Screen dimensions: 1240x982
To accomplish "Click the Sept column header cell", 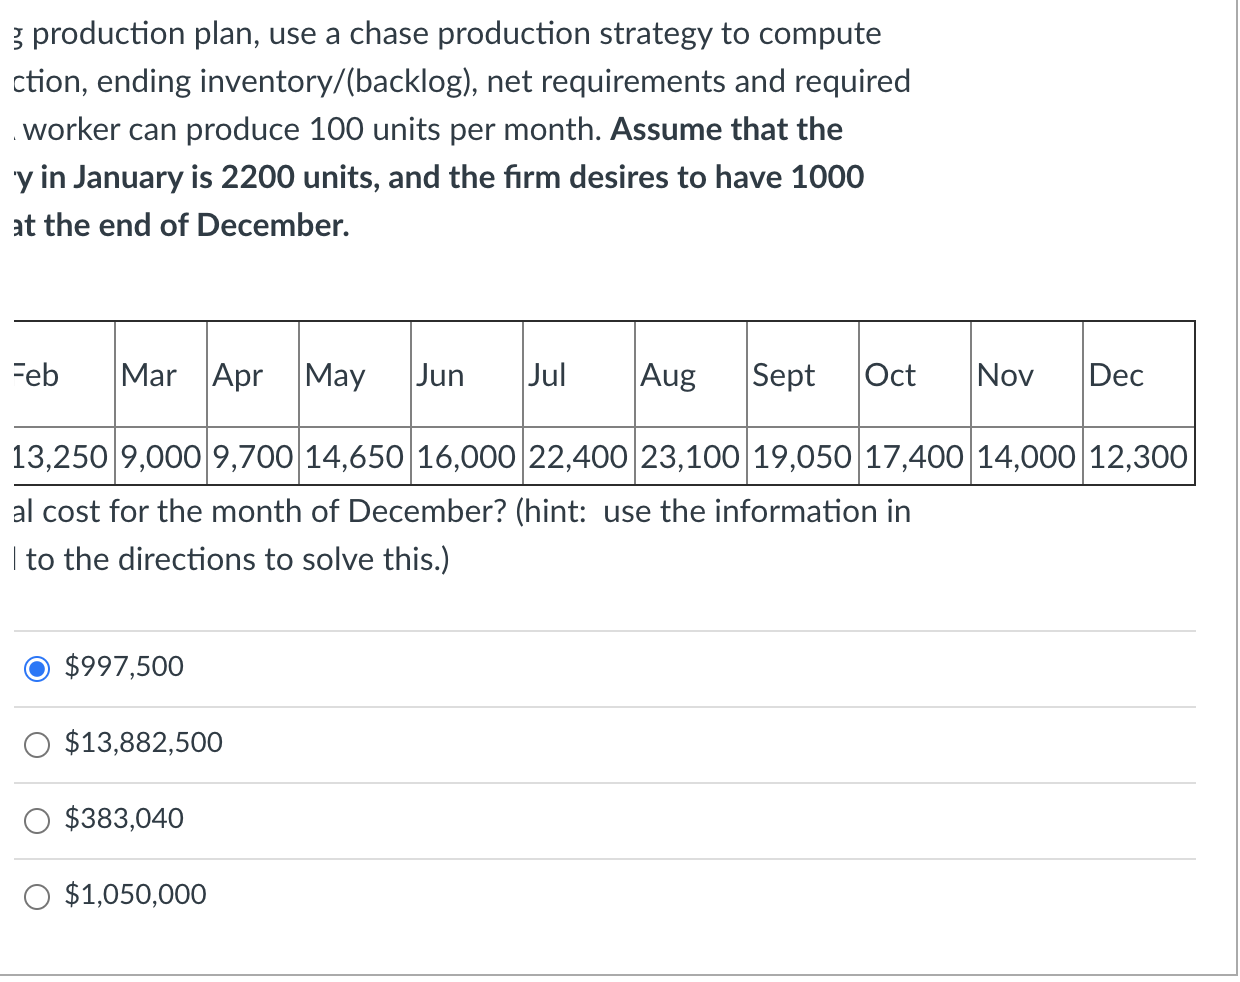I will pyautogui.click(x=802, y=375).
